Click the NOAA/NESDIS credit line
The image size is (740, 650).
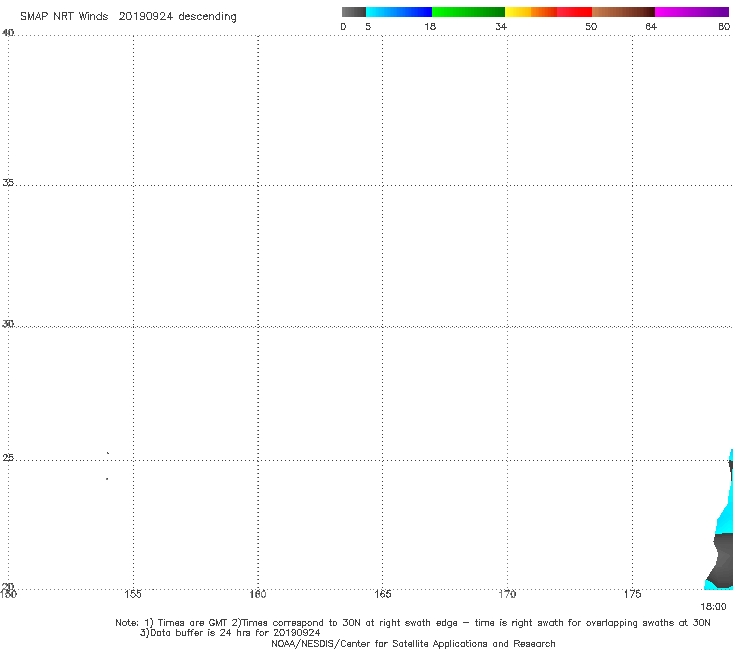(413, 643)
